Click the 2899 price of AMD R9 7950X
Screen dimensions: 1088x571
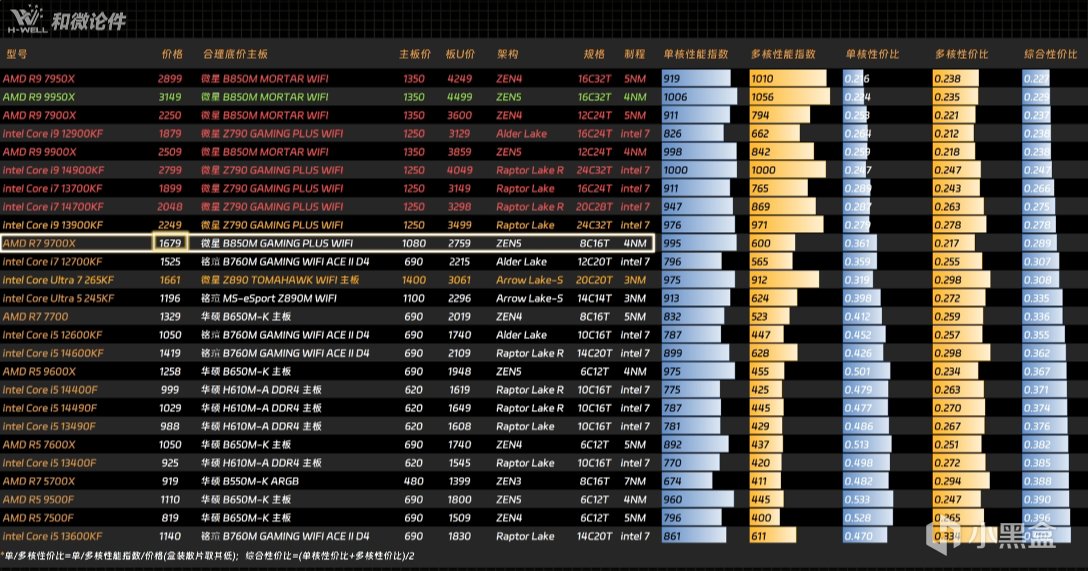point(170,79)
